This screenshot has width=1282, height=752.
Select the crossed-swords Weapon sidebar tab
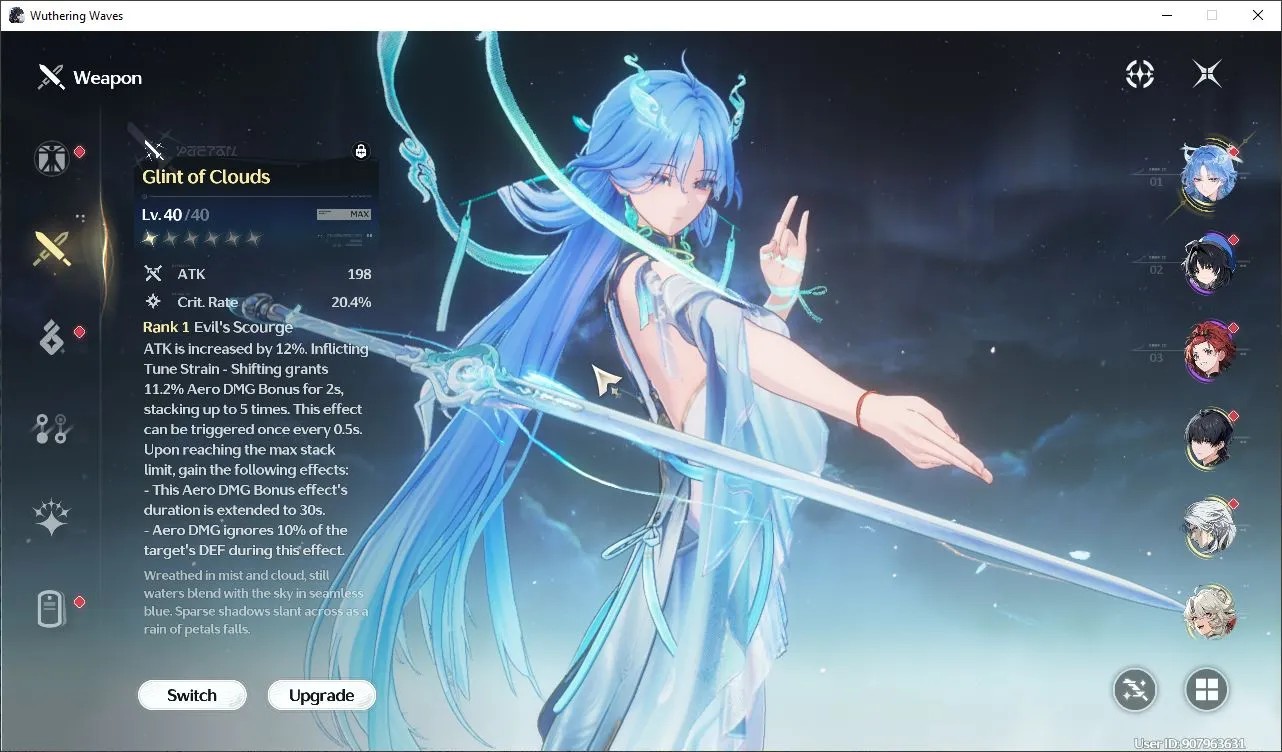pos(52,248)
